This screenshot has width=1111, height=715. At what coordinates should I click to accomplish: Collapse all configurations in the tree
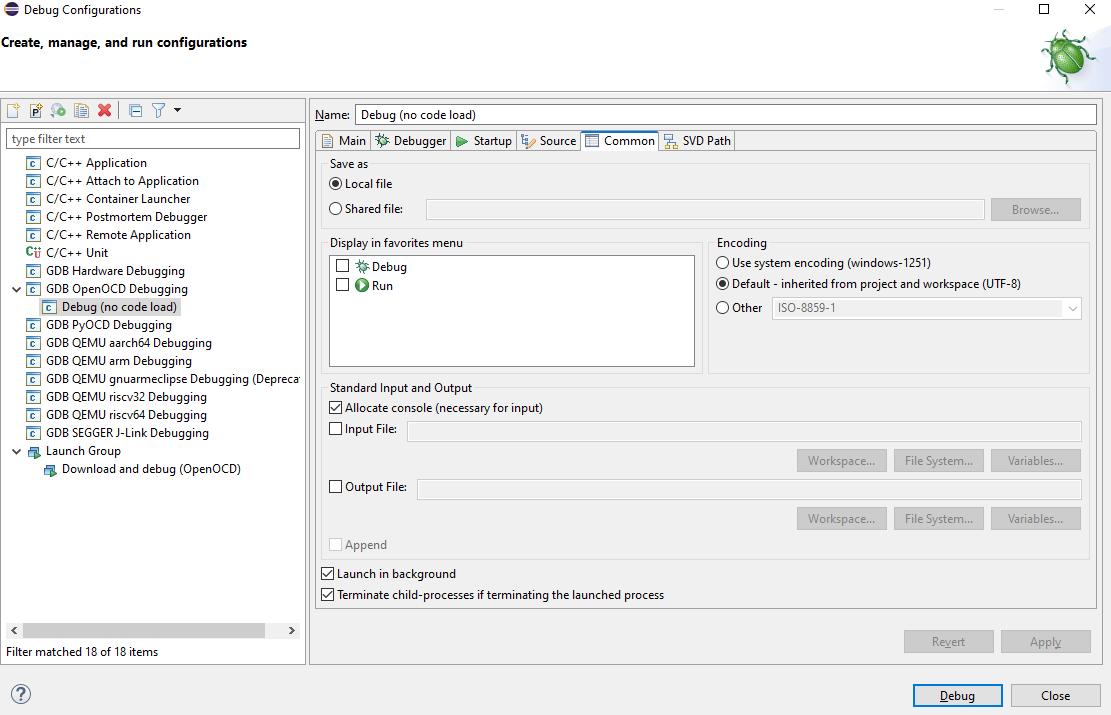[136, 110]
